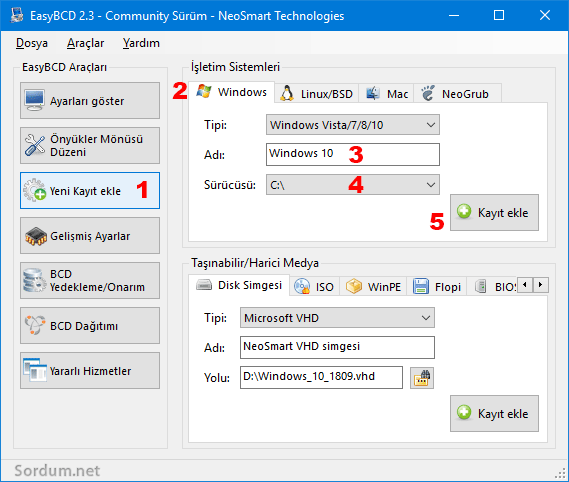The image size is (569, 482).
Task: Expand the Microsoft VHD type dropdown
Action: click(337, 318)
